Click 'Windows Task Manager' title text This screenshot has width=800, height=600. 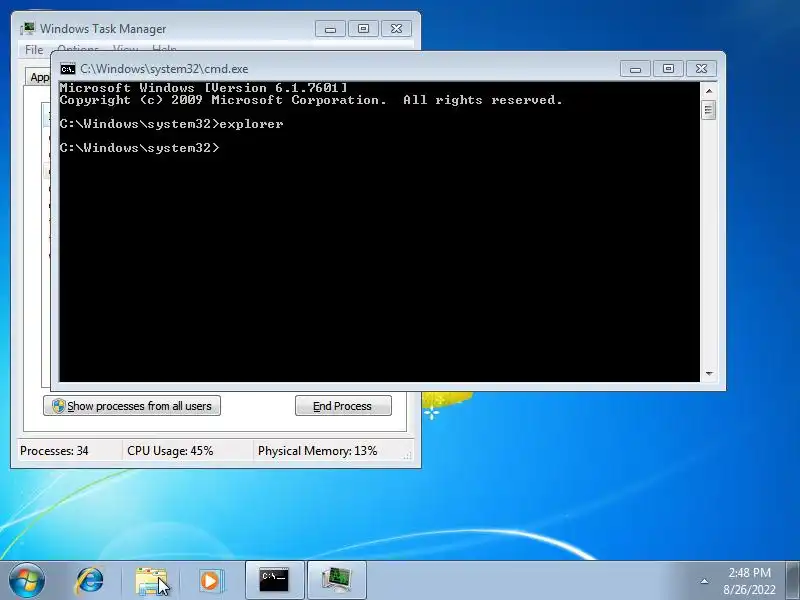click(x=103, y=29)
